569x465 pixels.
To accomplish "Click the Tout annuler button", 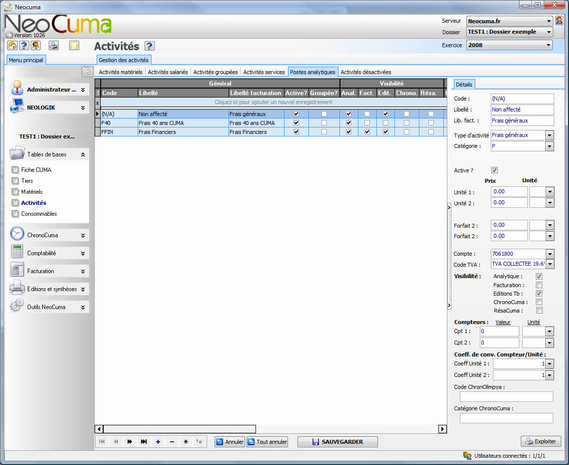I will point(267,442).
